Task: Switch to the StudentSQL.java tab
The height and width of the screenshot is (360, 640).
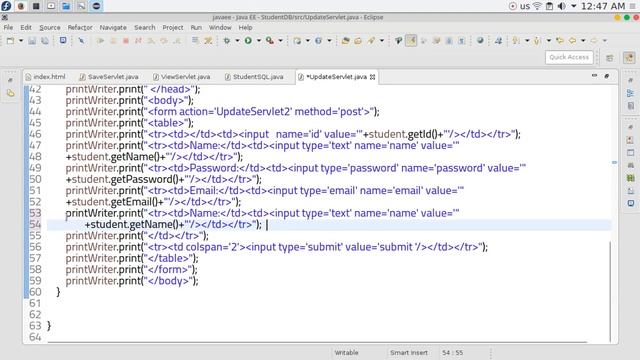Action: coord(254,77)
